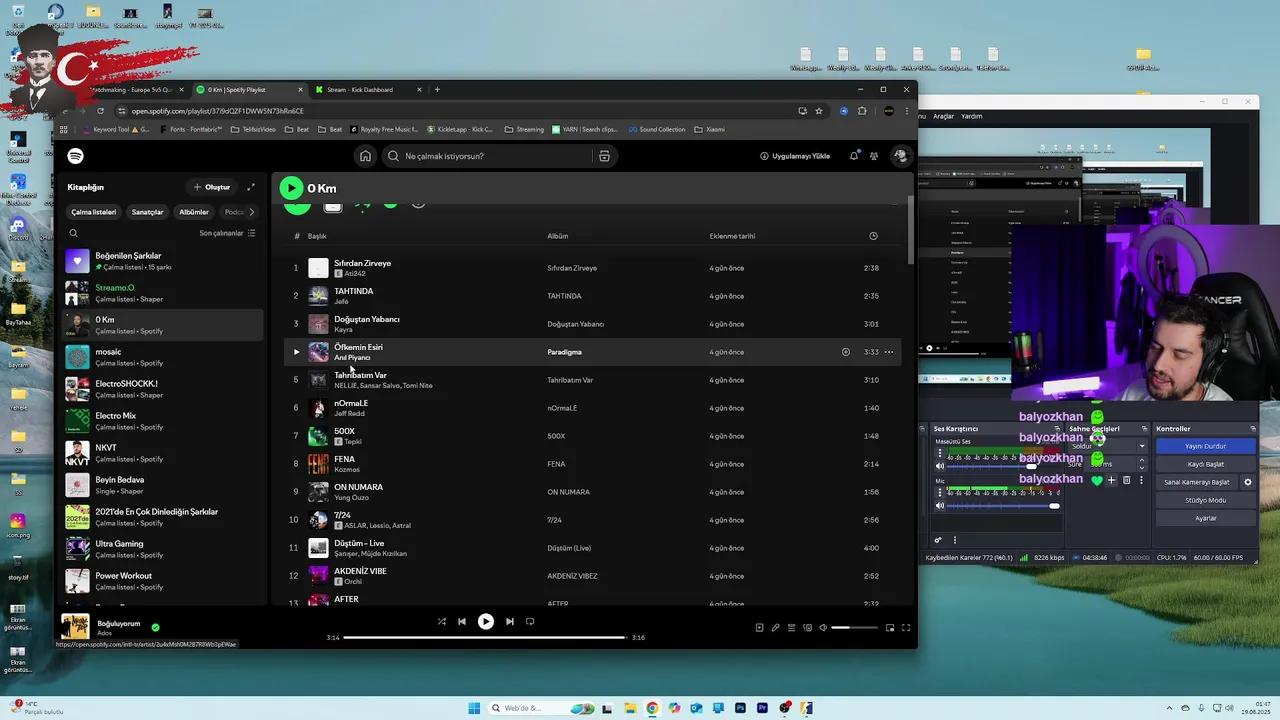The height and width of the screenshot is (720, 1280).
Task: Open Friend Activity icon beside the bell
Action: 874,156
